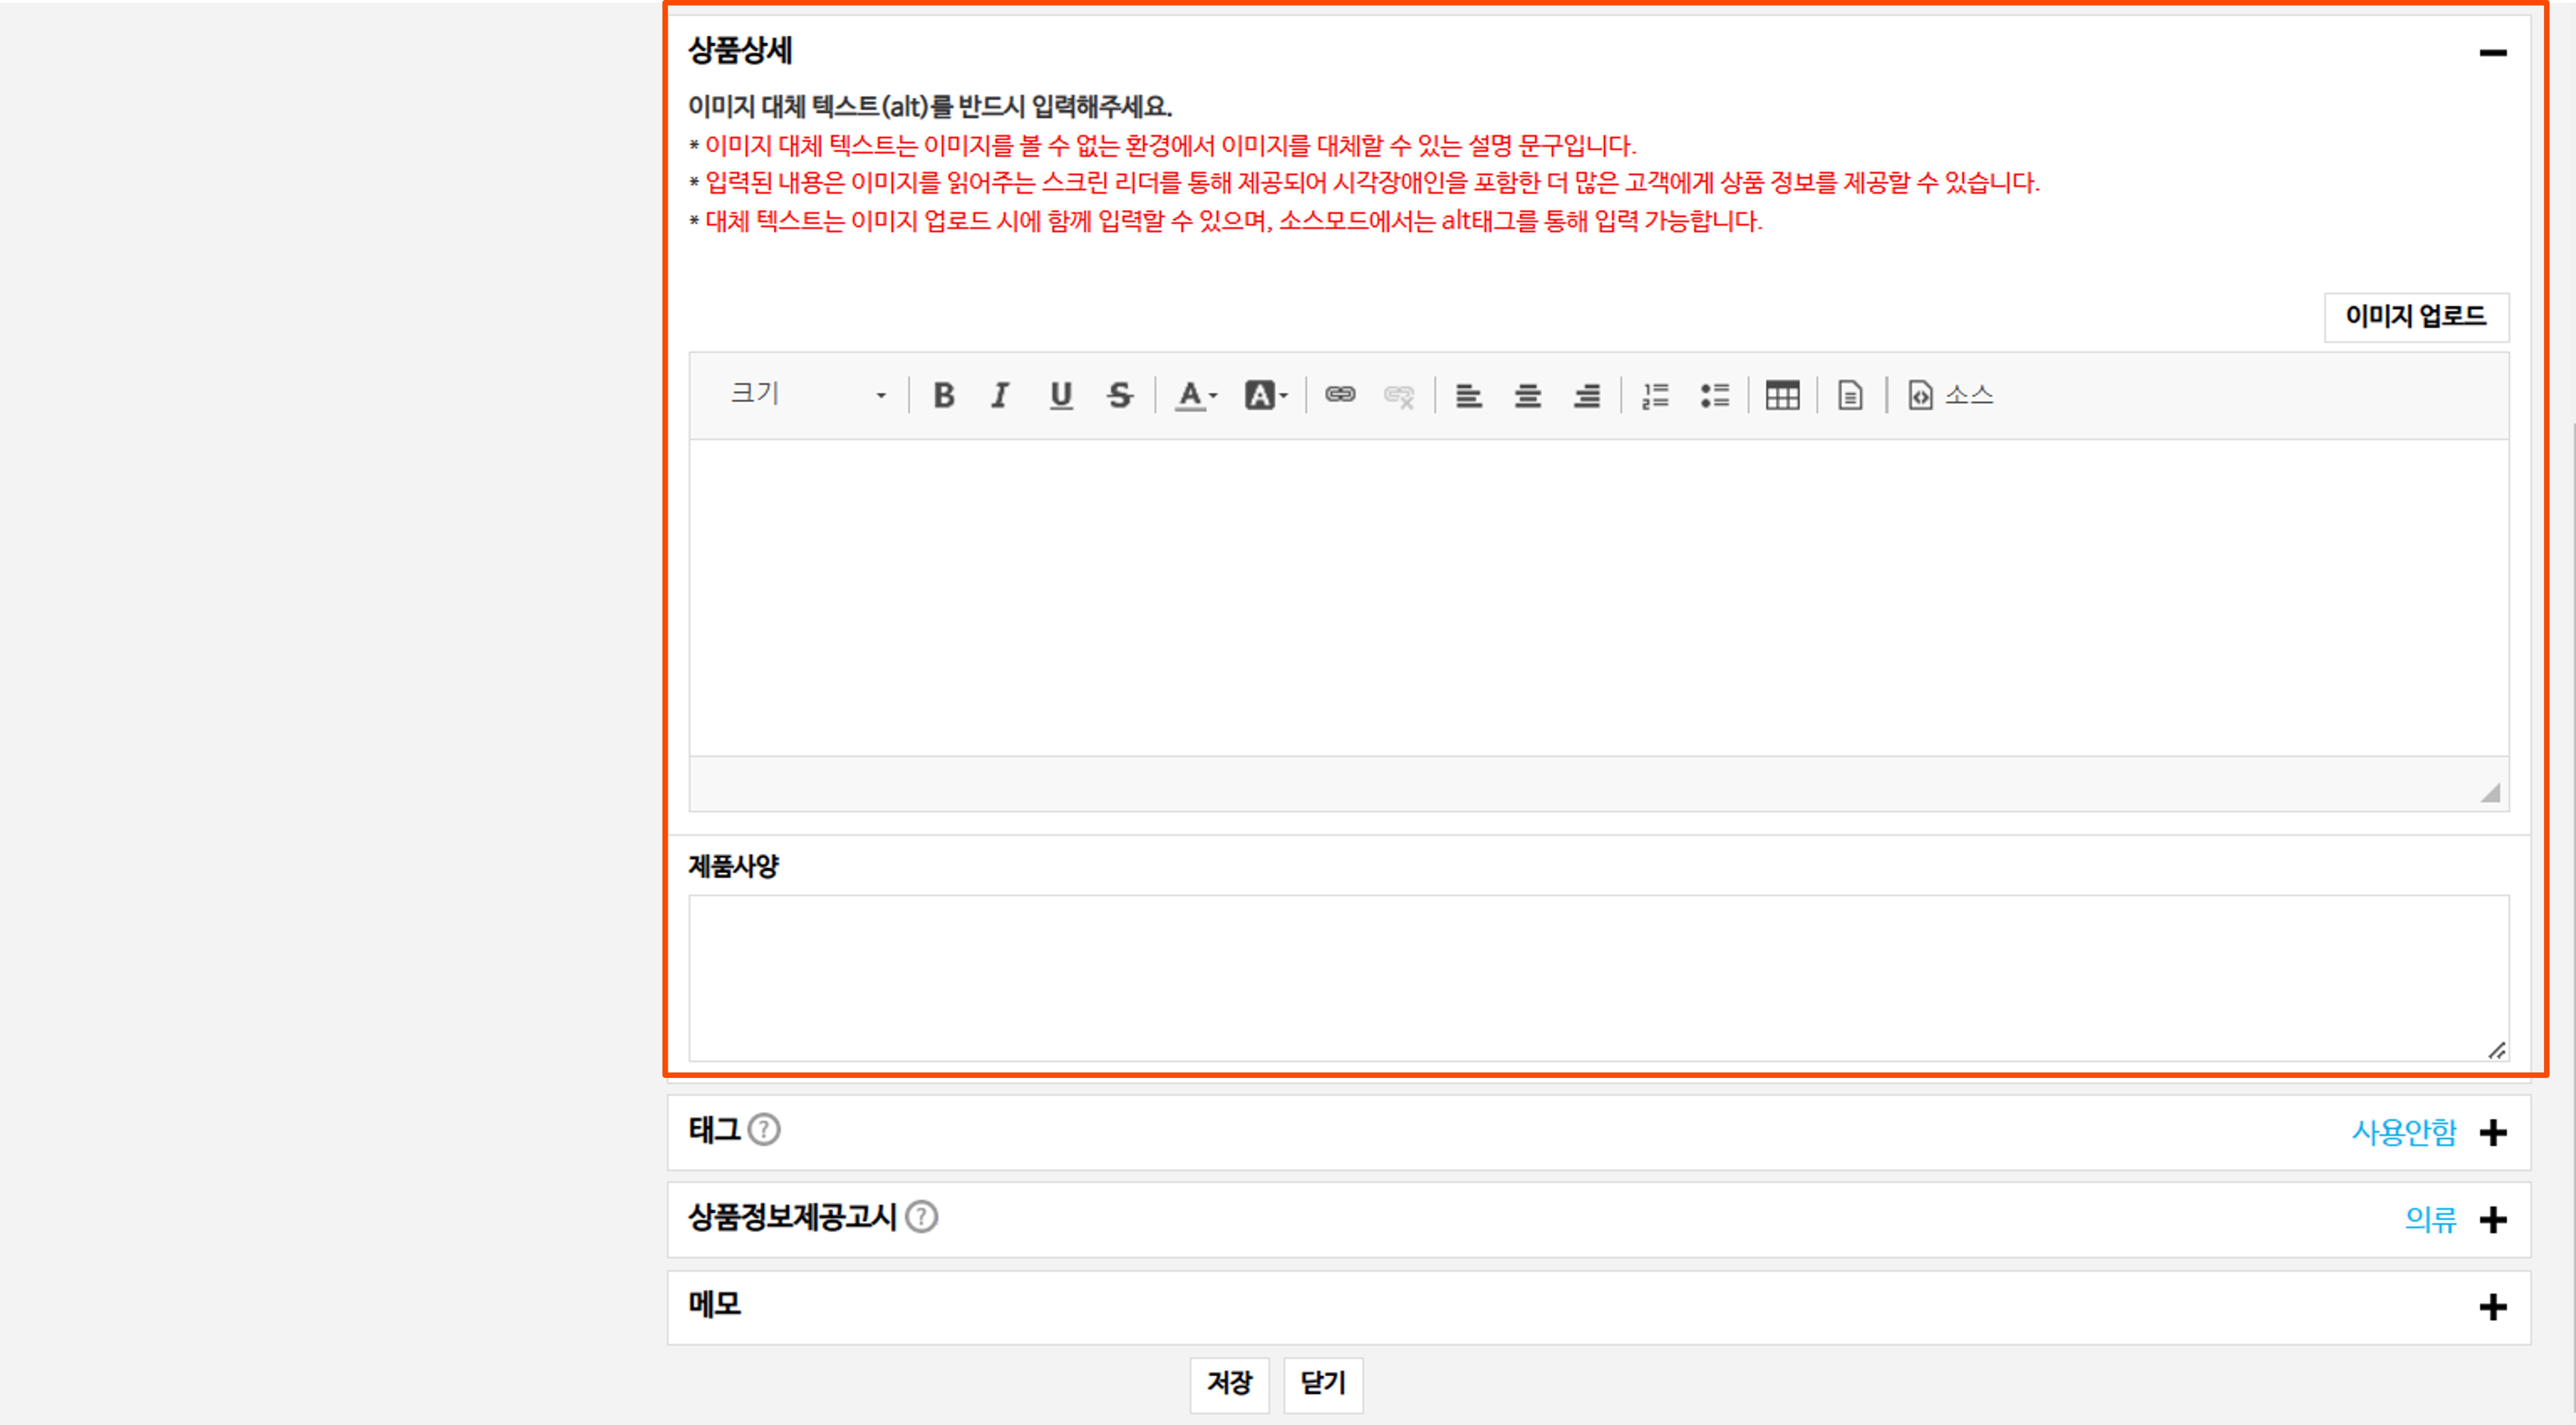Collapse the 상품상세 section
Image resolution: width=2576 pixels, height=1425 pixels.
click(2493, 53)
